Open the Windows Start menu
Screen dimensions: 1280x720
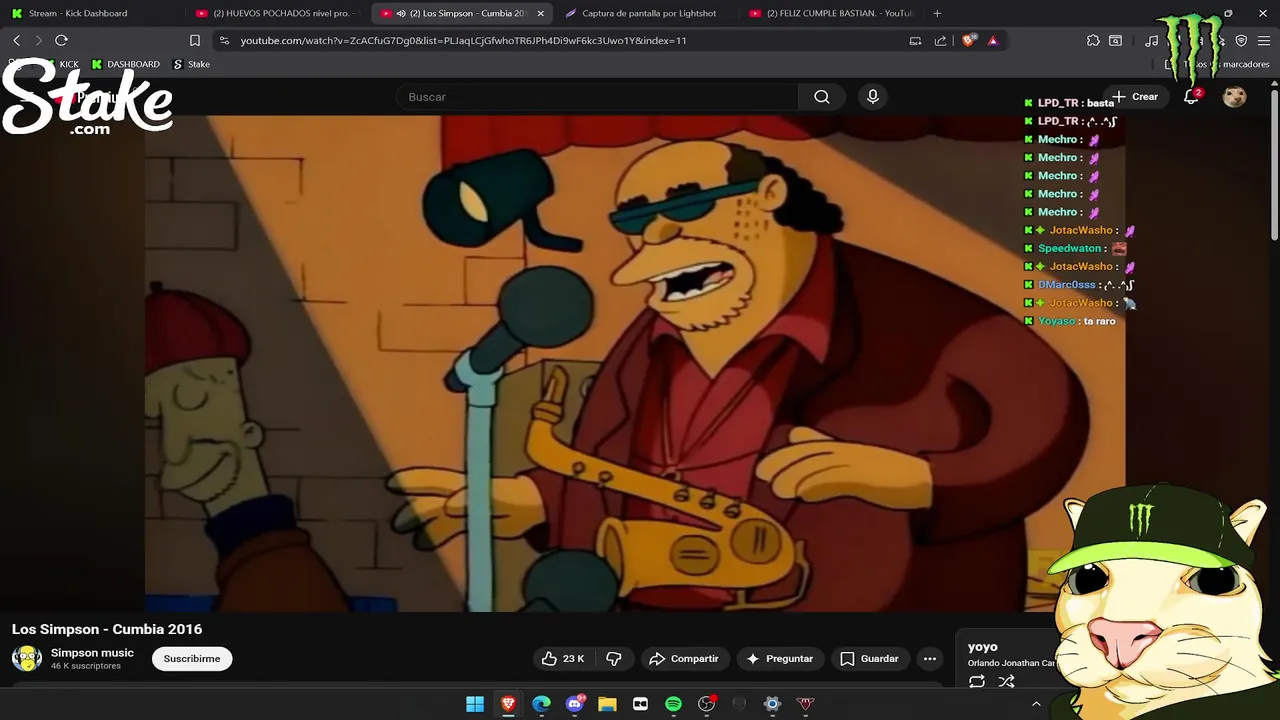pyautogui.click(x=475, y=704)
